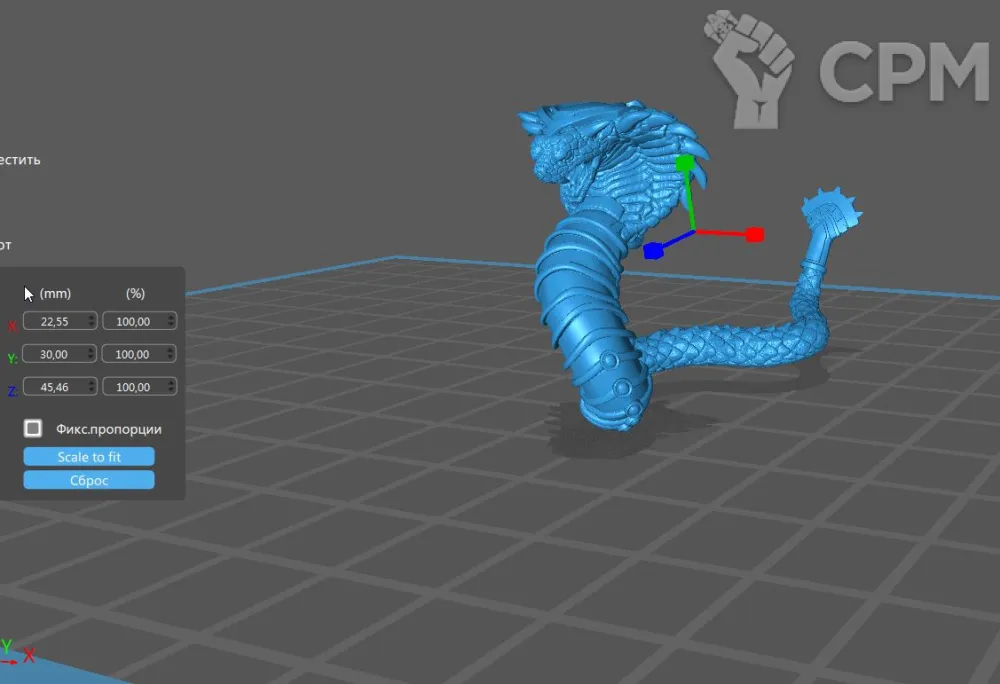Click the blue scale gizmo handle
1000x684 pixels.
(x=653, y=250)
